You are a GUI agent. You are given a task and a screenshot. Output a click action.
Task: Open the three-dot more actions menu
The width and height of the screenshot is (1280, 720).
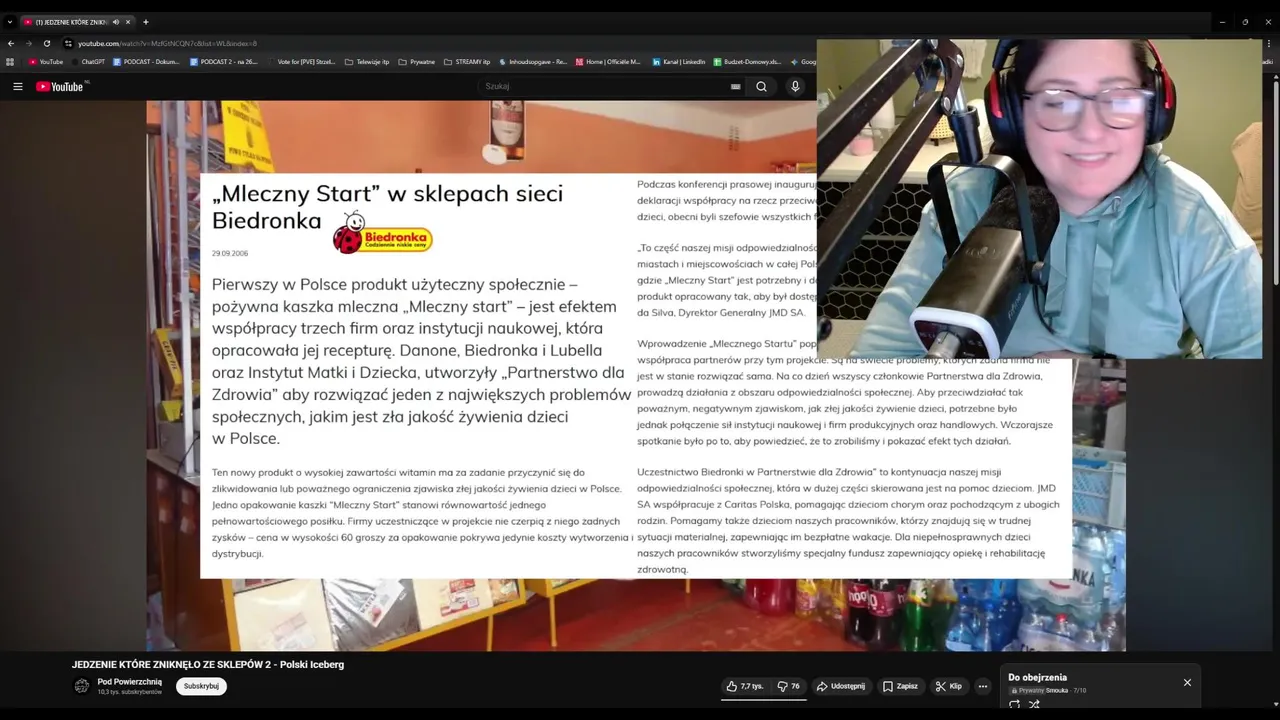[983, 686]
